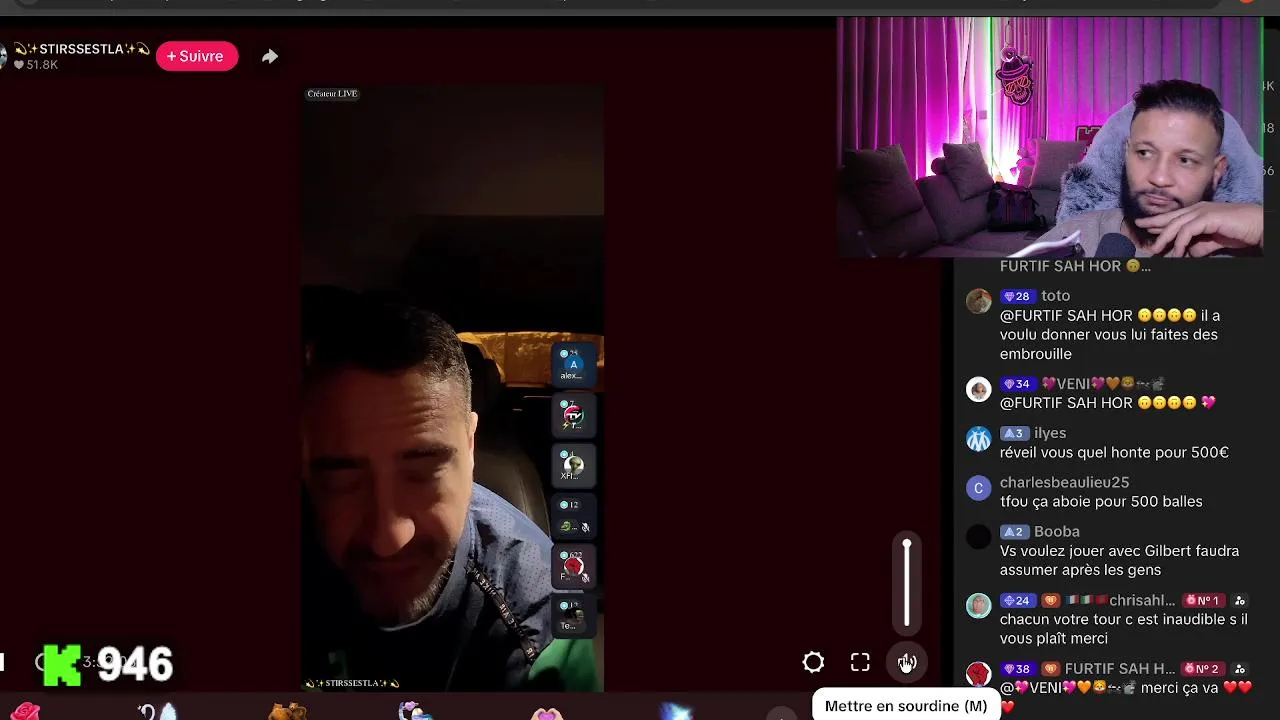Adjust the vertical volume slider
This screenshot has width=1280, height=720.
pos(907,584)
